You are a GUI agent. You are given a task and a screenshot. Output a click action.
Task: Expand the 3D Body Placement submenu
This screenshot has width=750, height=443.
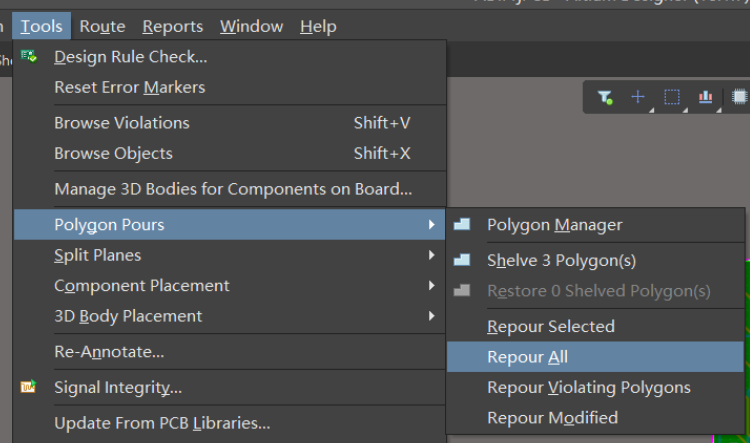tap(230, 316)
